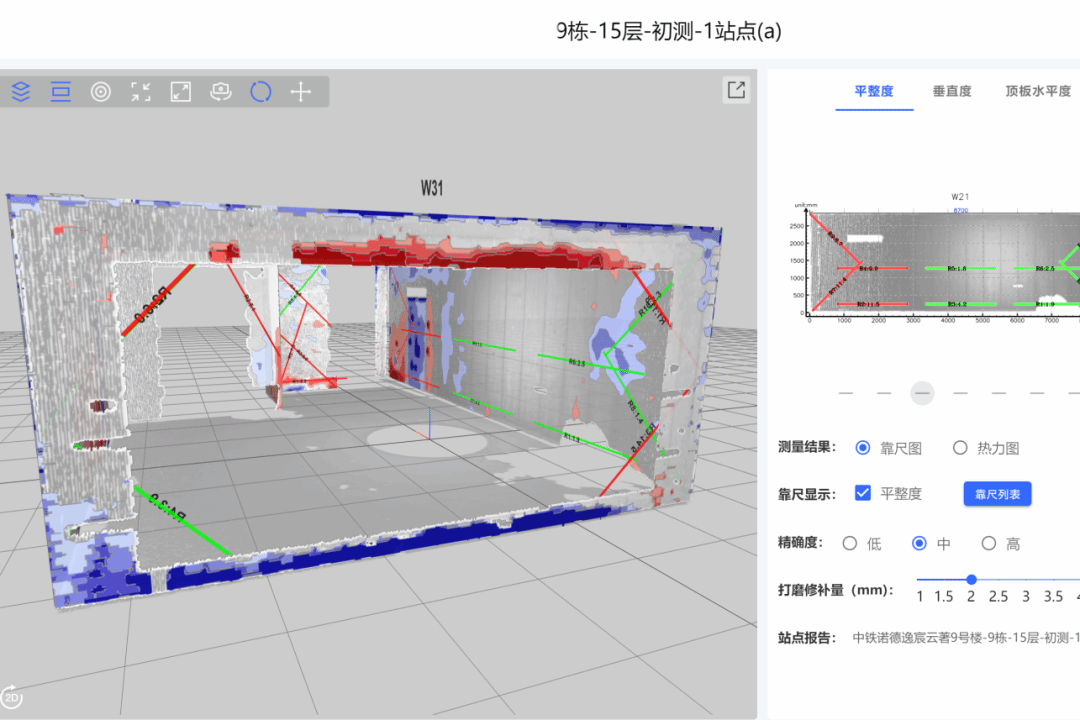The width and height of the screenshot is (1080, 720).
Task: Select the 热力图 radio option
Action: (960, 448)
